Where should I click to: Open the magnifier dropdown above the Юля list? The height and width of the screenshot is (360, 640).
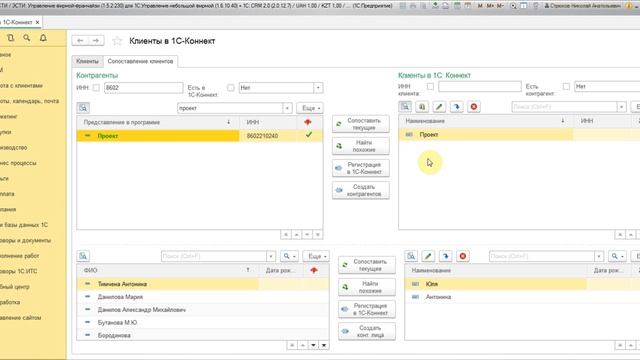coord(617,256)
